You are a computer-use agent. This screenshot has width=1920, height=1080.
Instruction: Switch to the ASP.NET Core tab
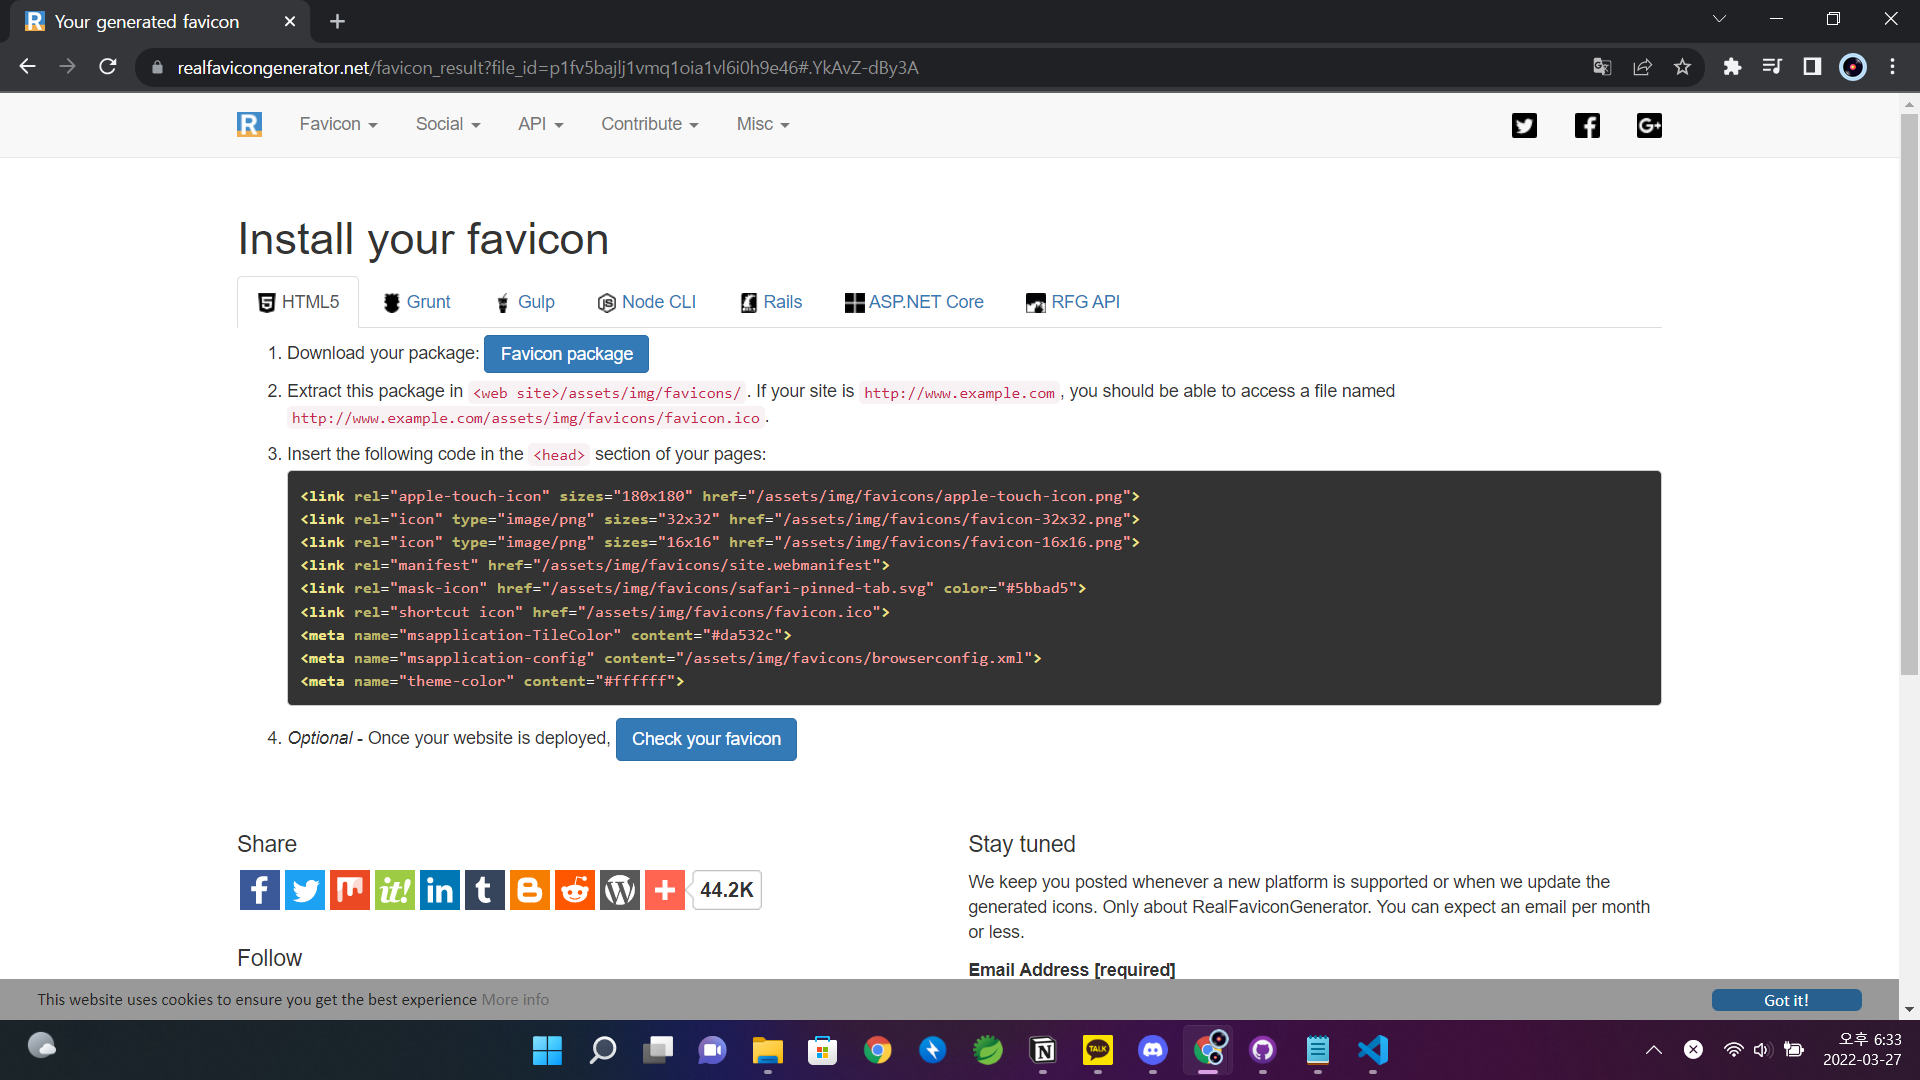914,302
